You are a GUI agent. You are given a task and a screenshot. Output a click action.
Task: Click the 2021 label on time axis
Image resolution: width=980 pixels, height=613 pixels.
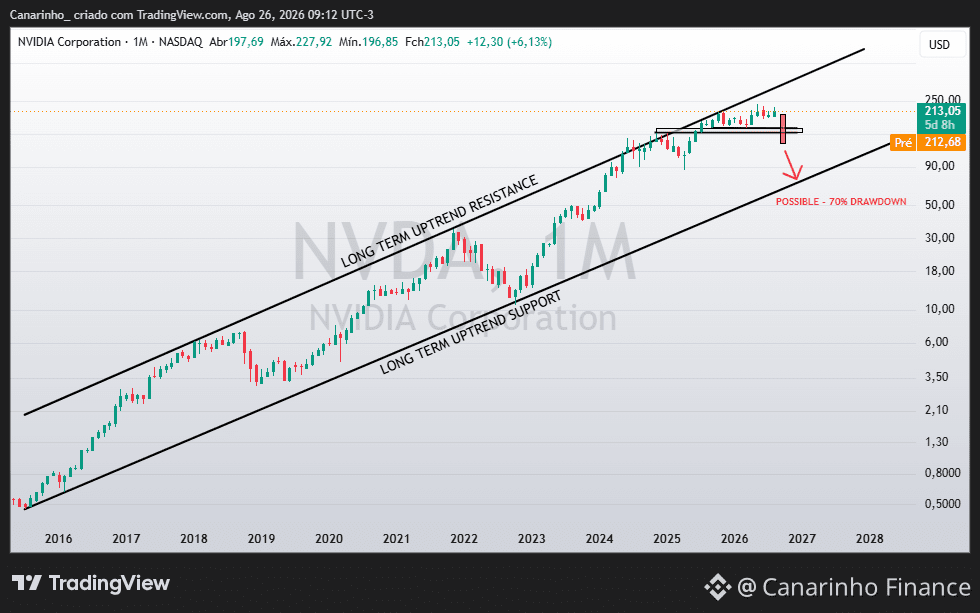click(x=396, y=539)
